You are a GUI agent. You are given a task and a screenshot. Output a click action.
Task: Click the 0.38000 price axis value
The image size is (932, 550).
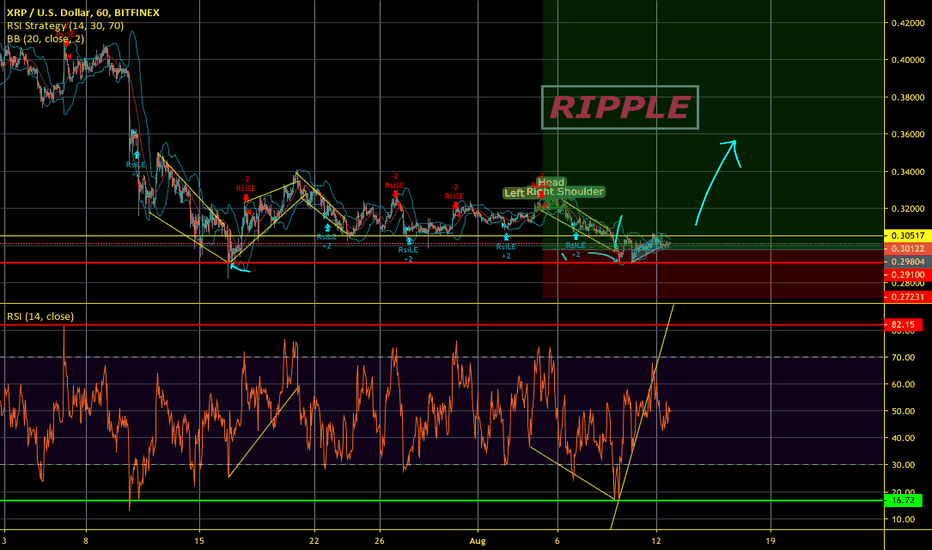click(908, 98)
